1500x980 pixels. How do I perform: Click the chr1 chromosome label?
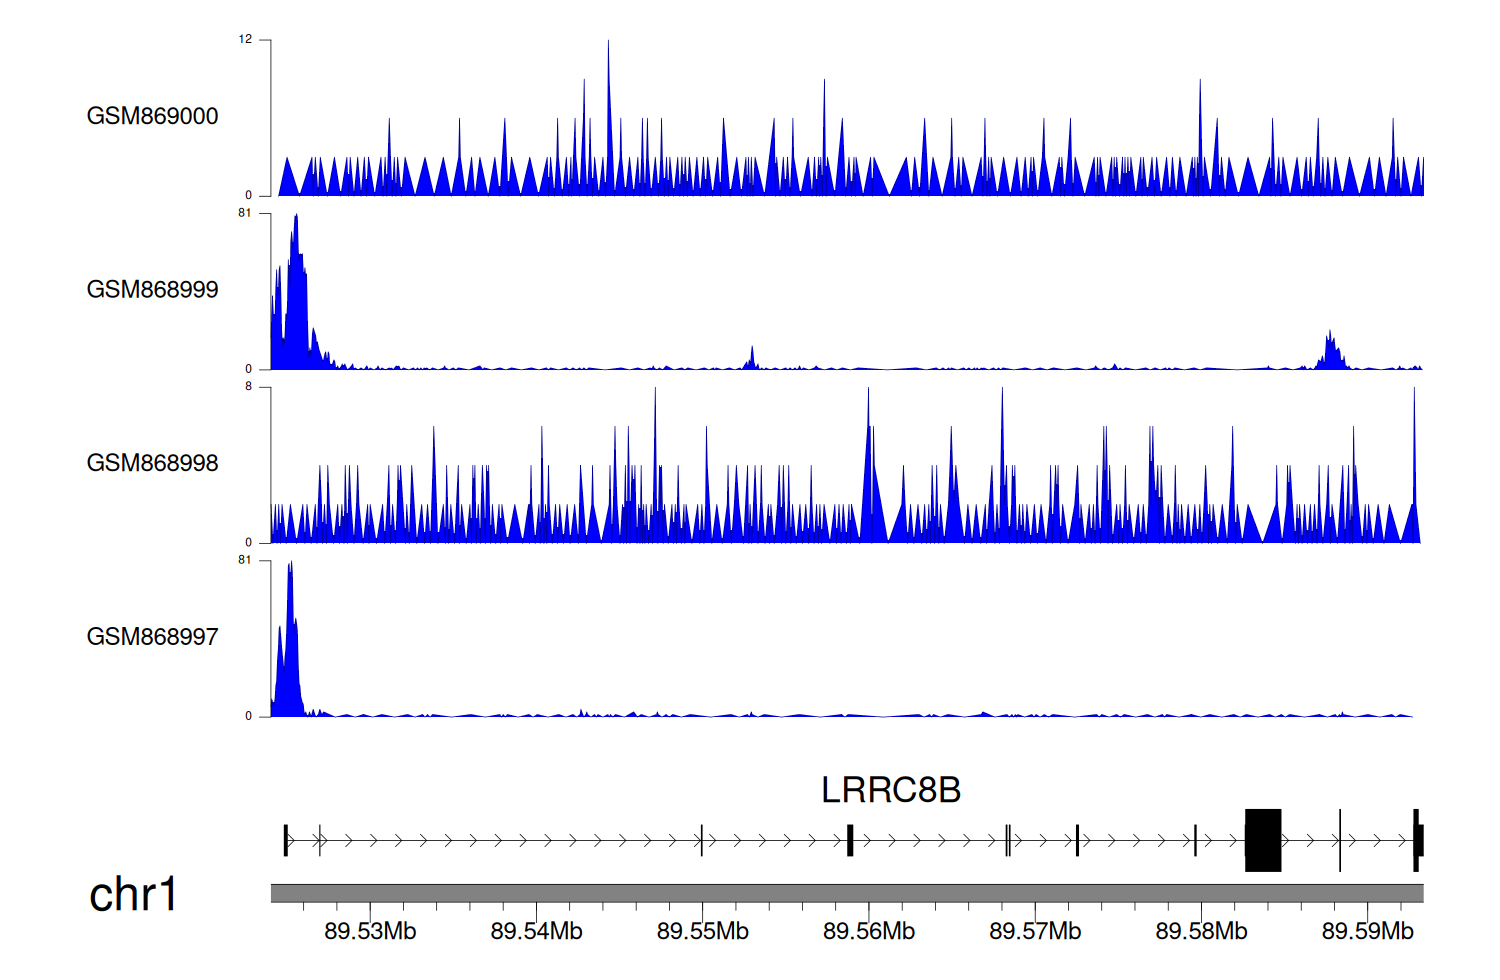pyautogui.click(x=133, y=894)
